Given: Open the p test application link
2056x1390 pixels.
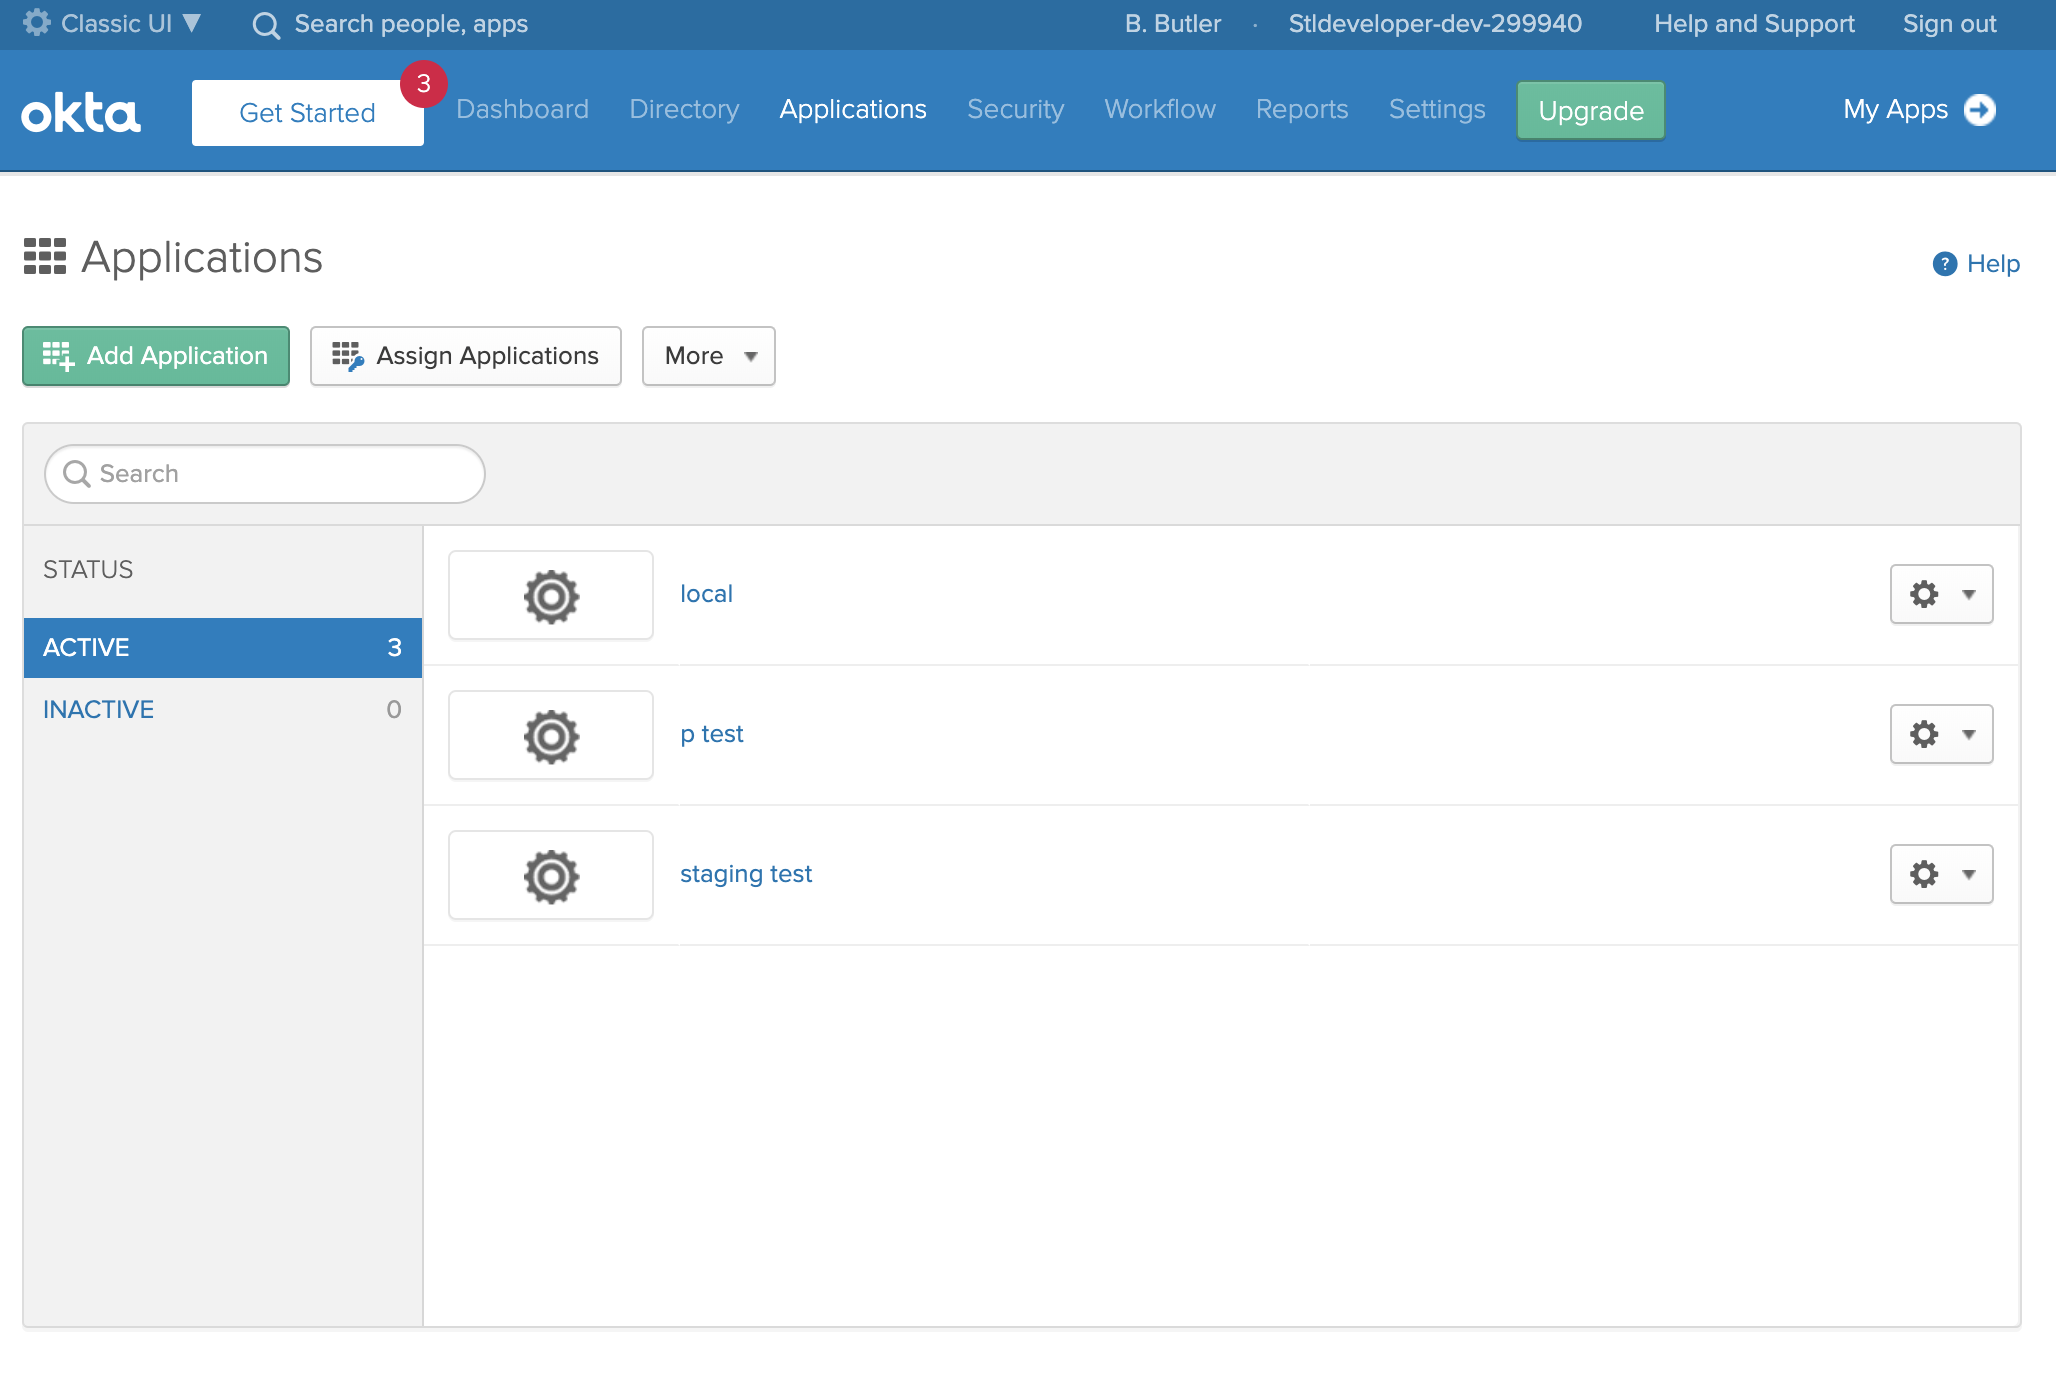Looking at the screenshot, I should click(x=712, y=734).
